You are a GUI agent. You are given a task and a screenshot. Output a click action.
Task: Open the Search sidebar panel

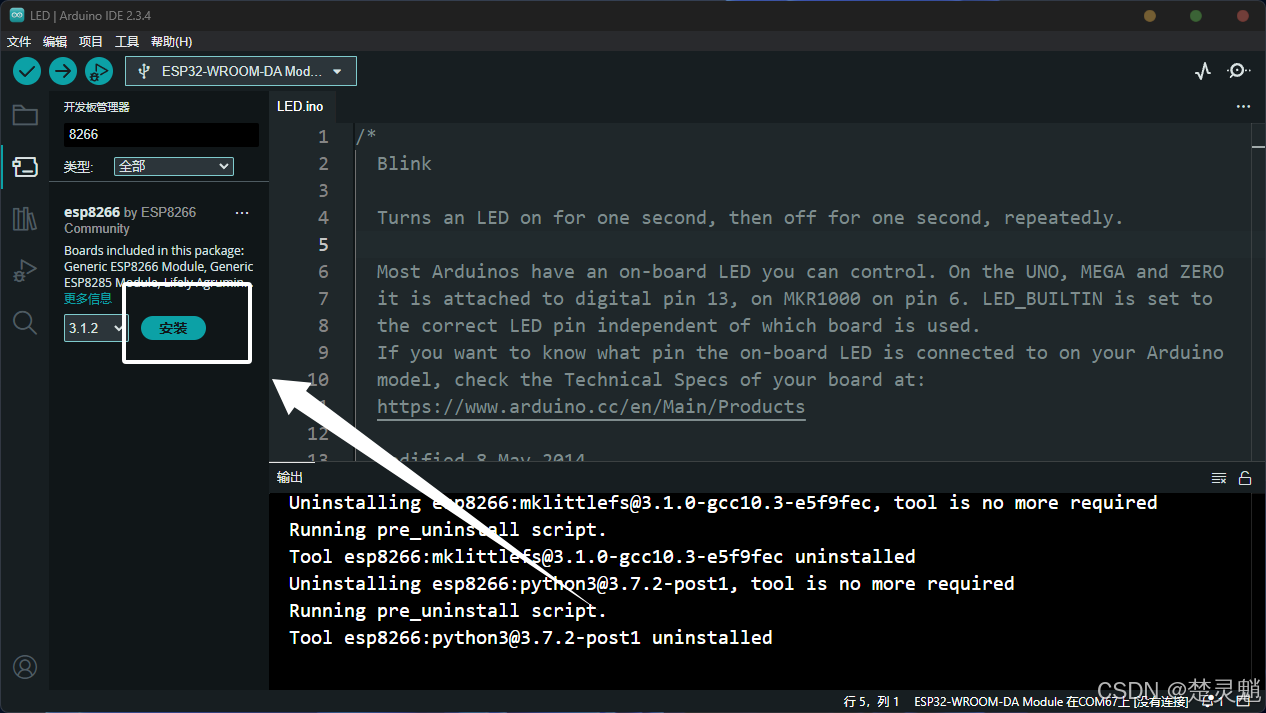click(x=25, y=322)
